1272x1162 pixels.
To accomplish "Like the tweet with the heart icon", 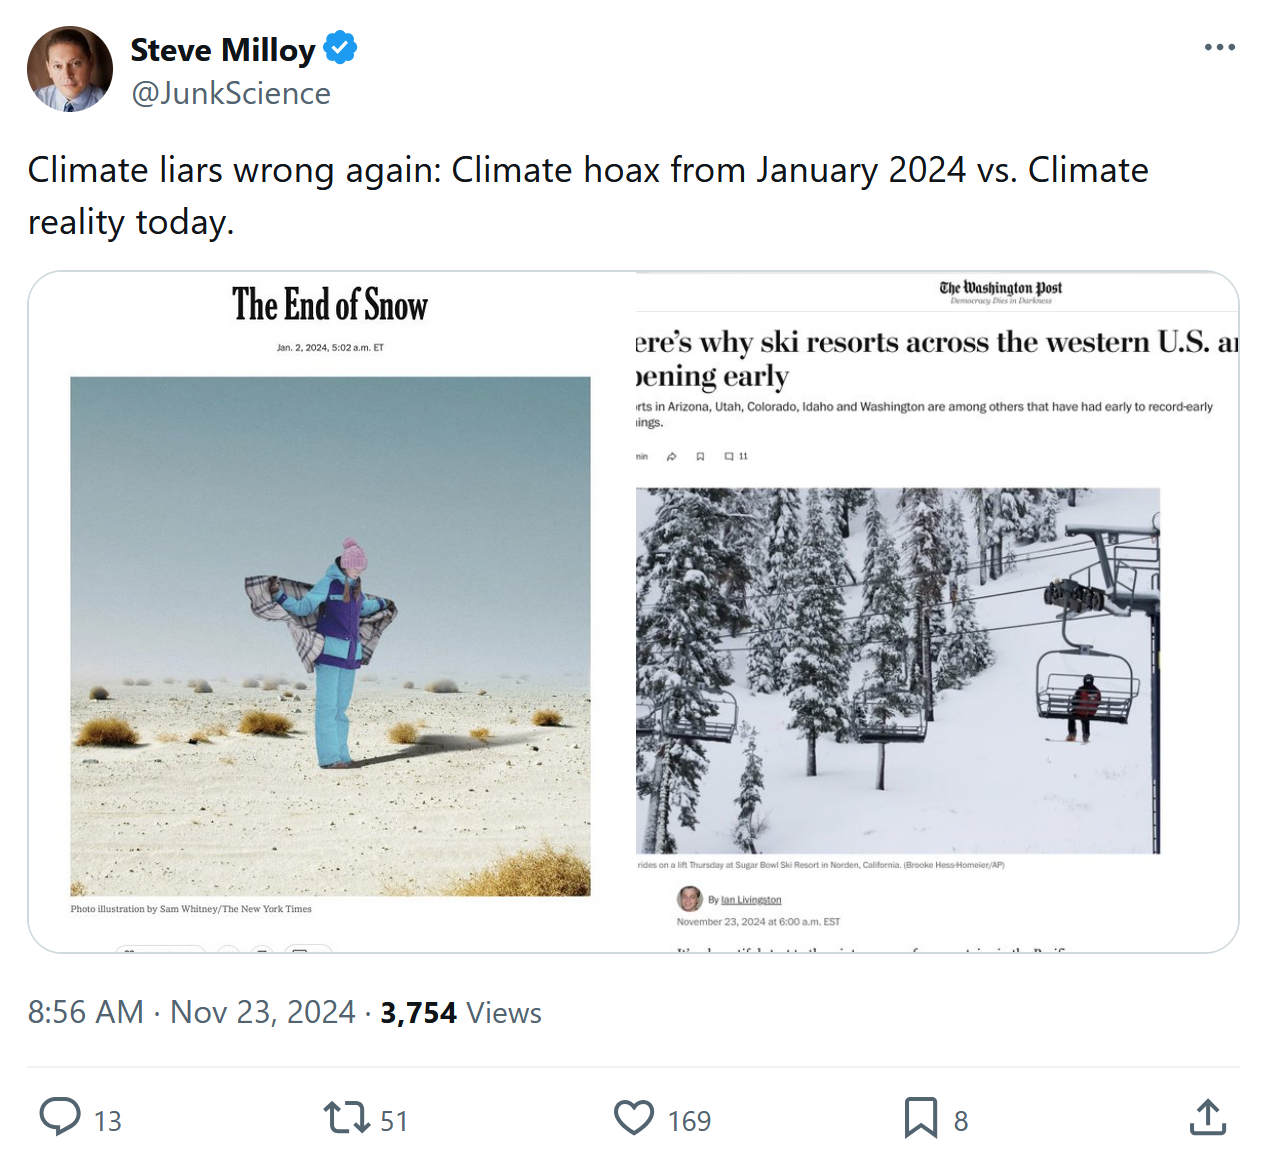I will [x=634, y=1117].
